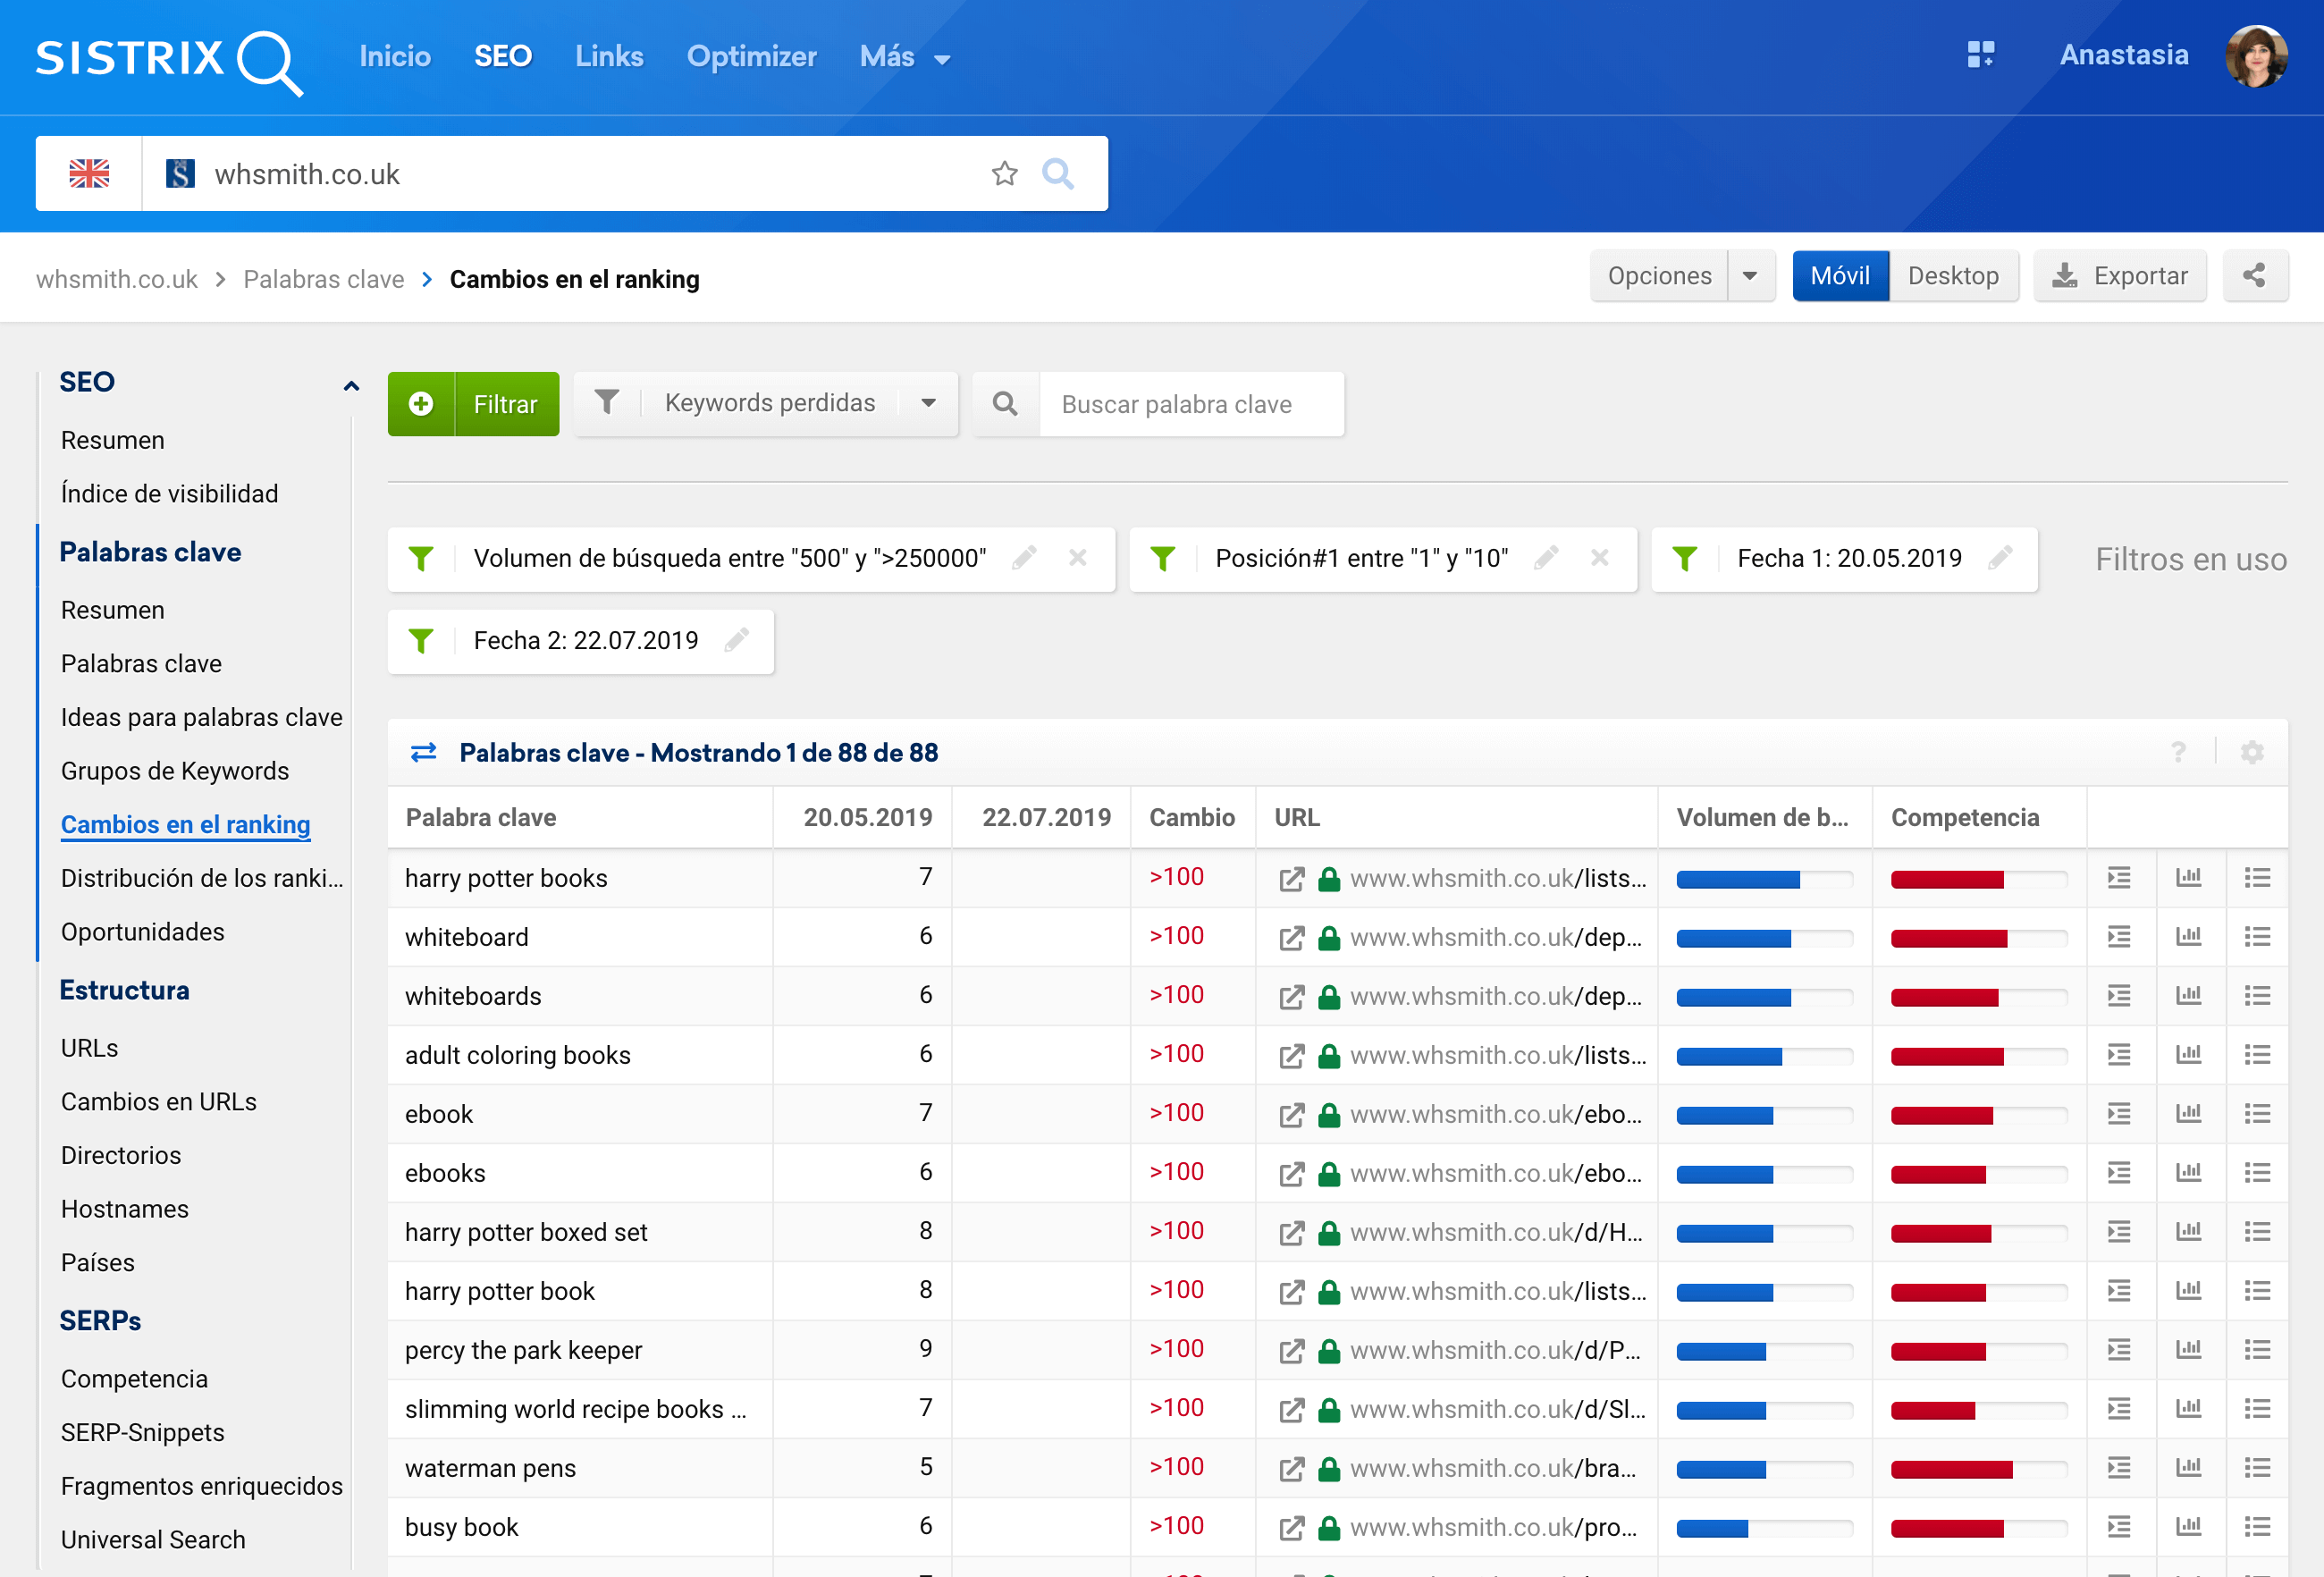Viewport: 2324px width, 1577px height.
Task: Click the favorite star icon in search bar
Action: pos(1004,174)
